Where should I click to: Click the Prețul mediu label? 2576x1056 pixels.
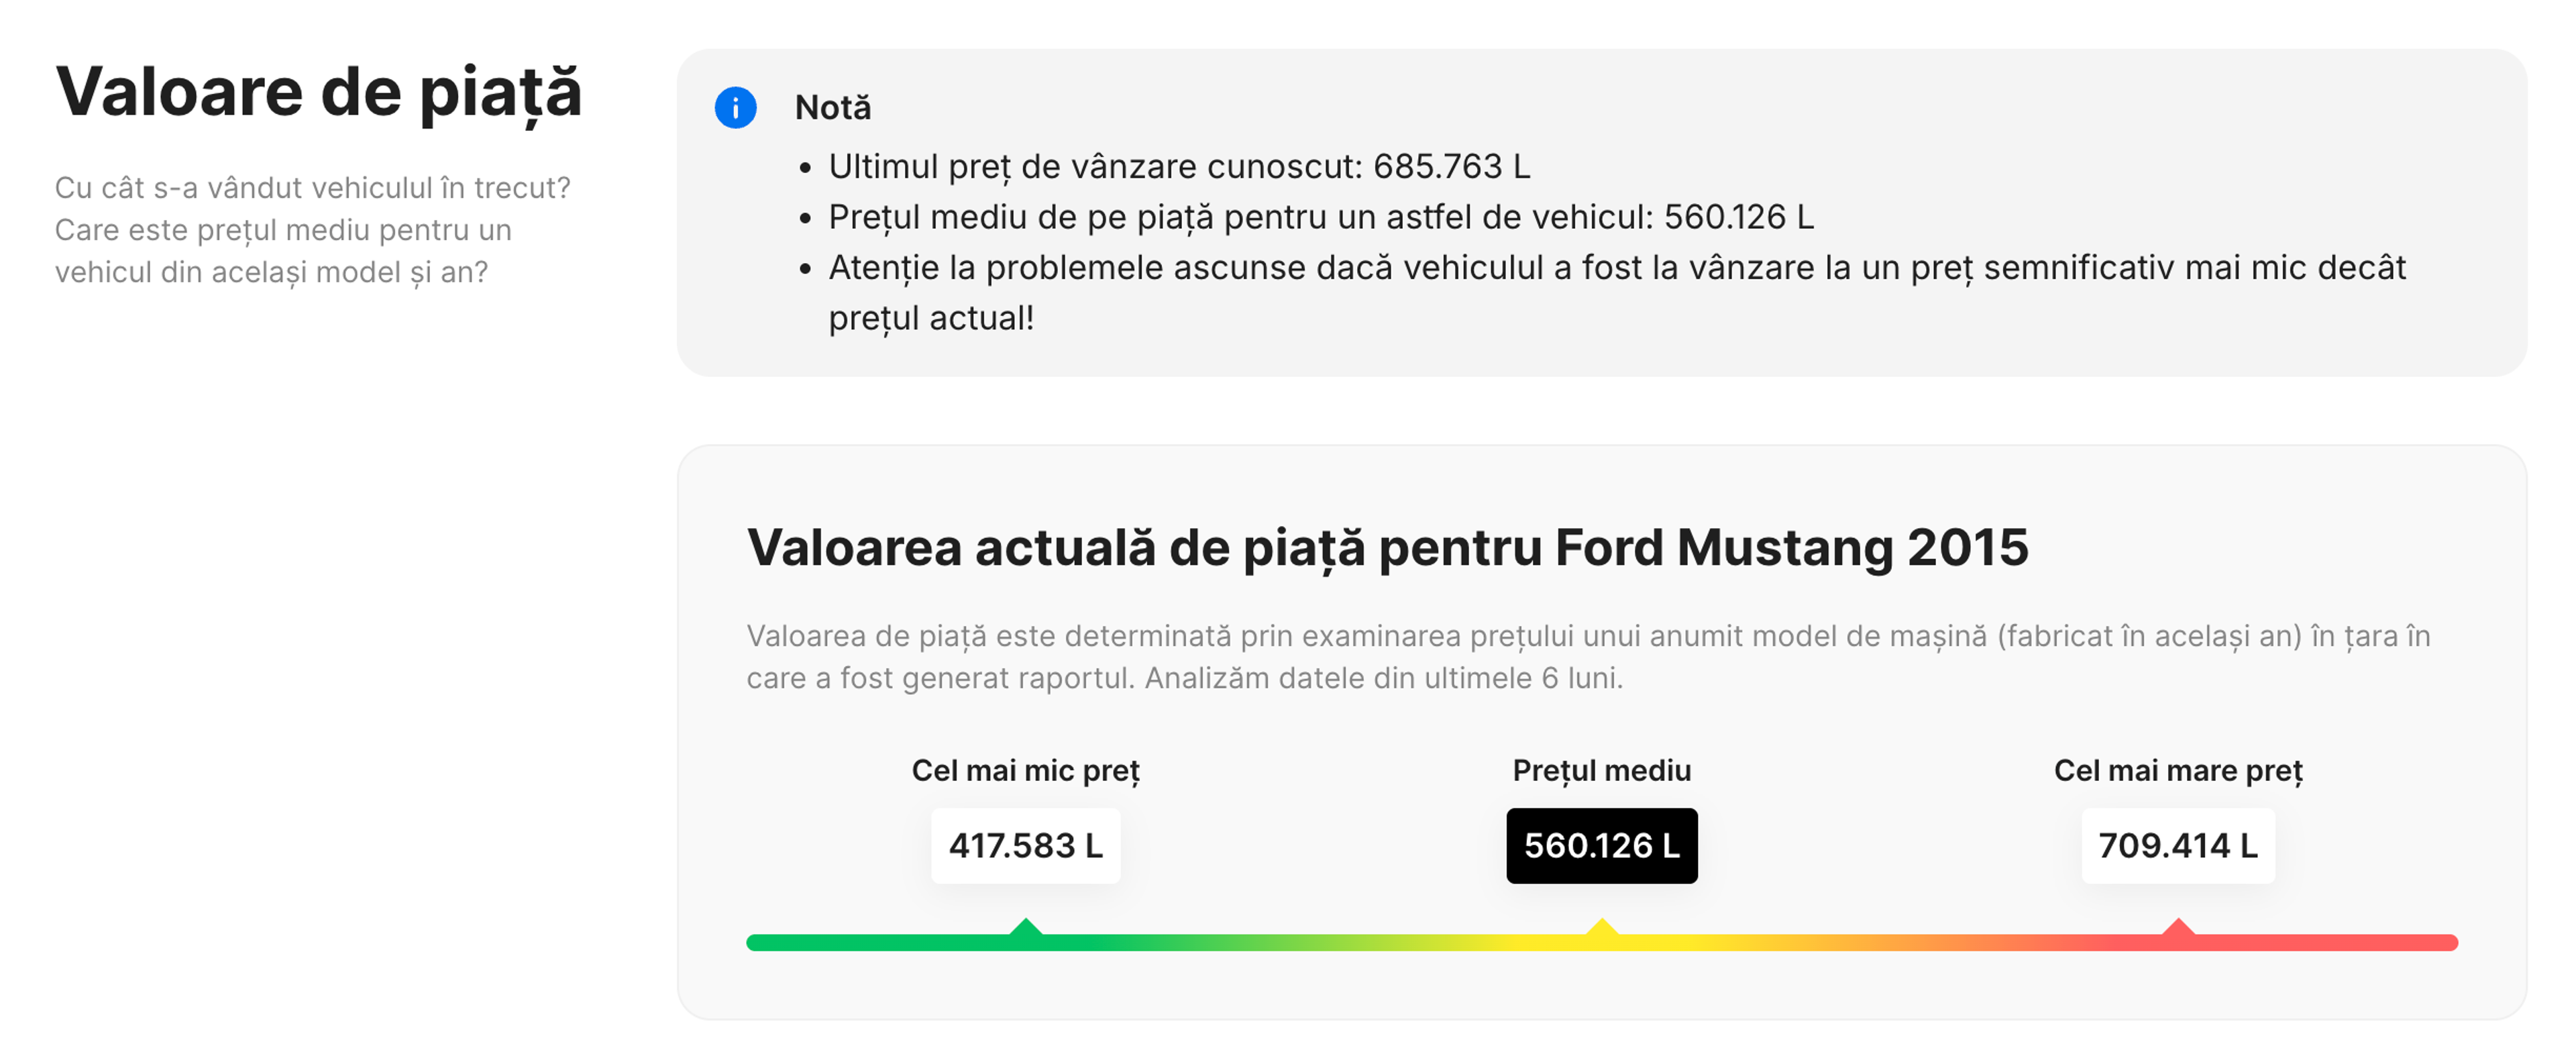tap(1600, 770)
